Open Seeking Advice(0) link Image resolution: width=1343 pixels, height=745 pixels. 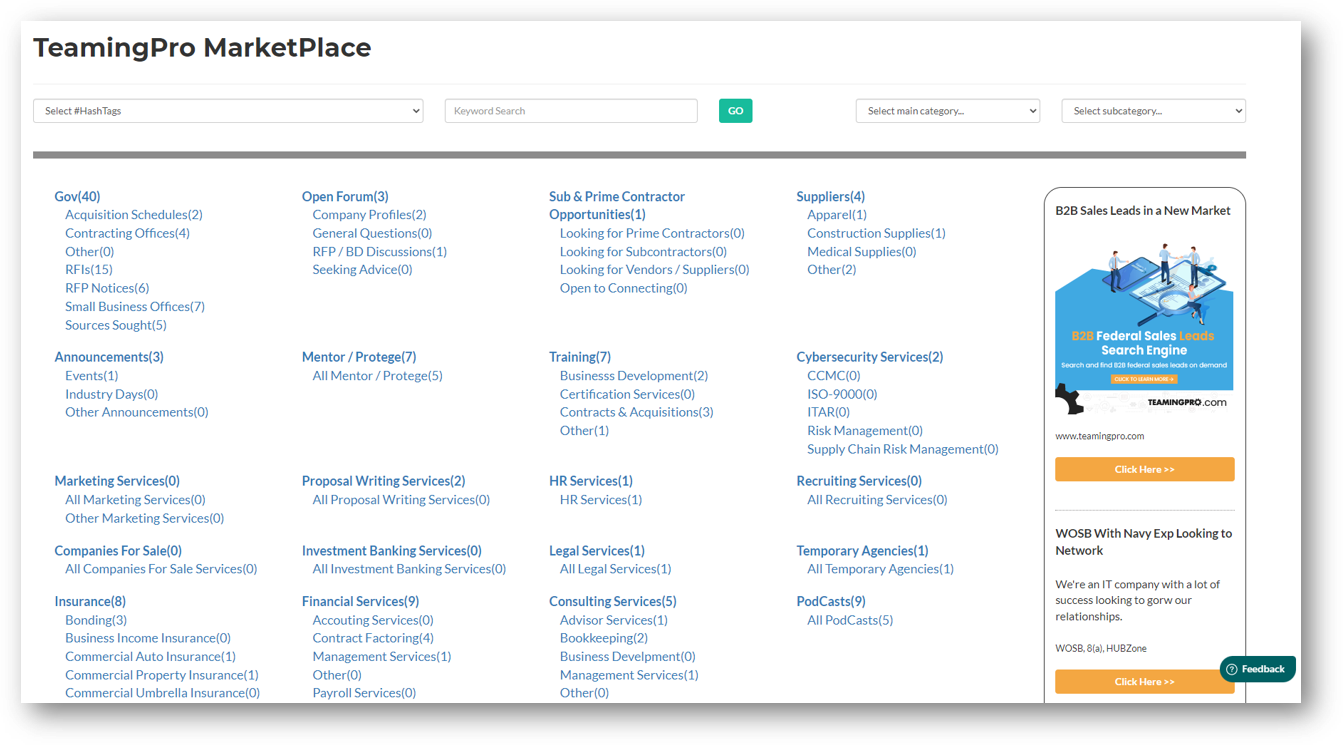362,270
